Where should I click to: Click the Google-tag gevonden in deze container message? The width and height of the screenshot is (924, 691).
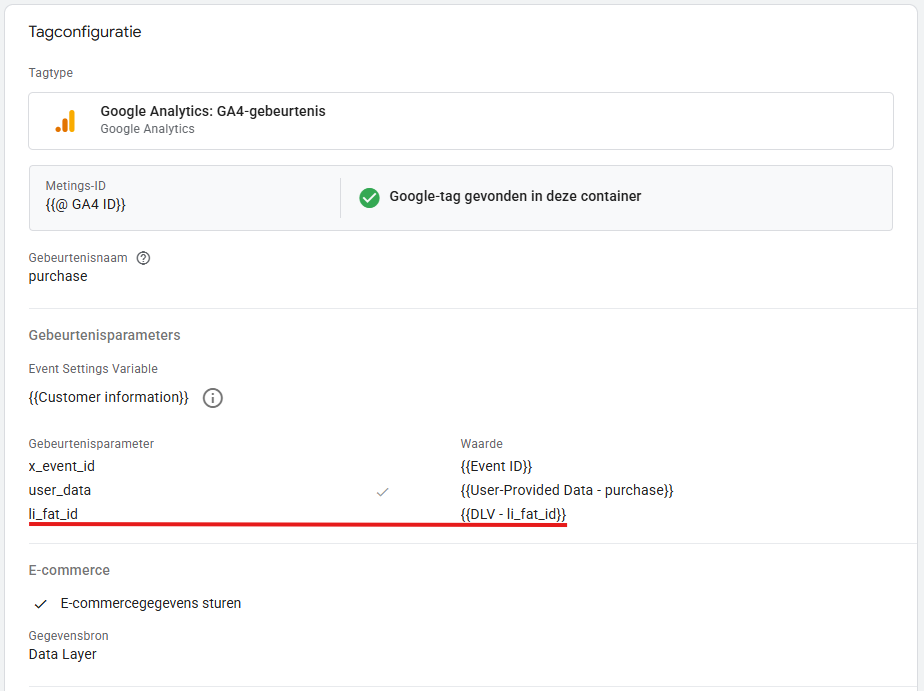515,196
